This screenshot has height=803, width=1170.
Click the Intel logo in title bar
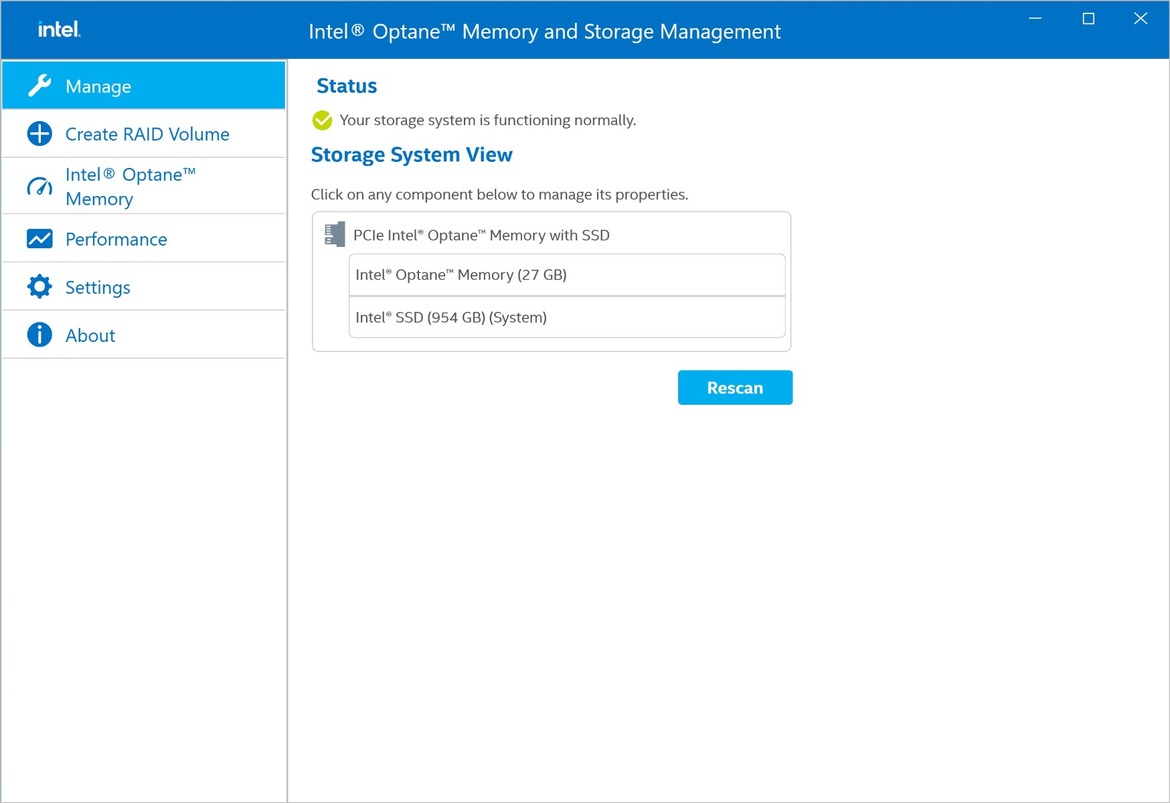coord(59,30)
